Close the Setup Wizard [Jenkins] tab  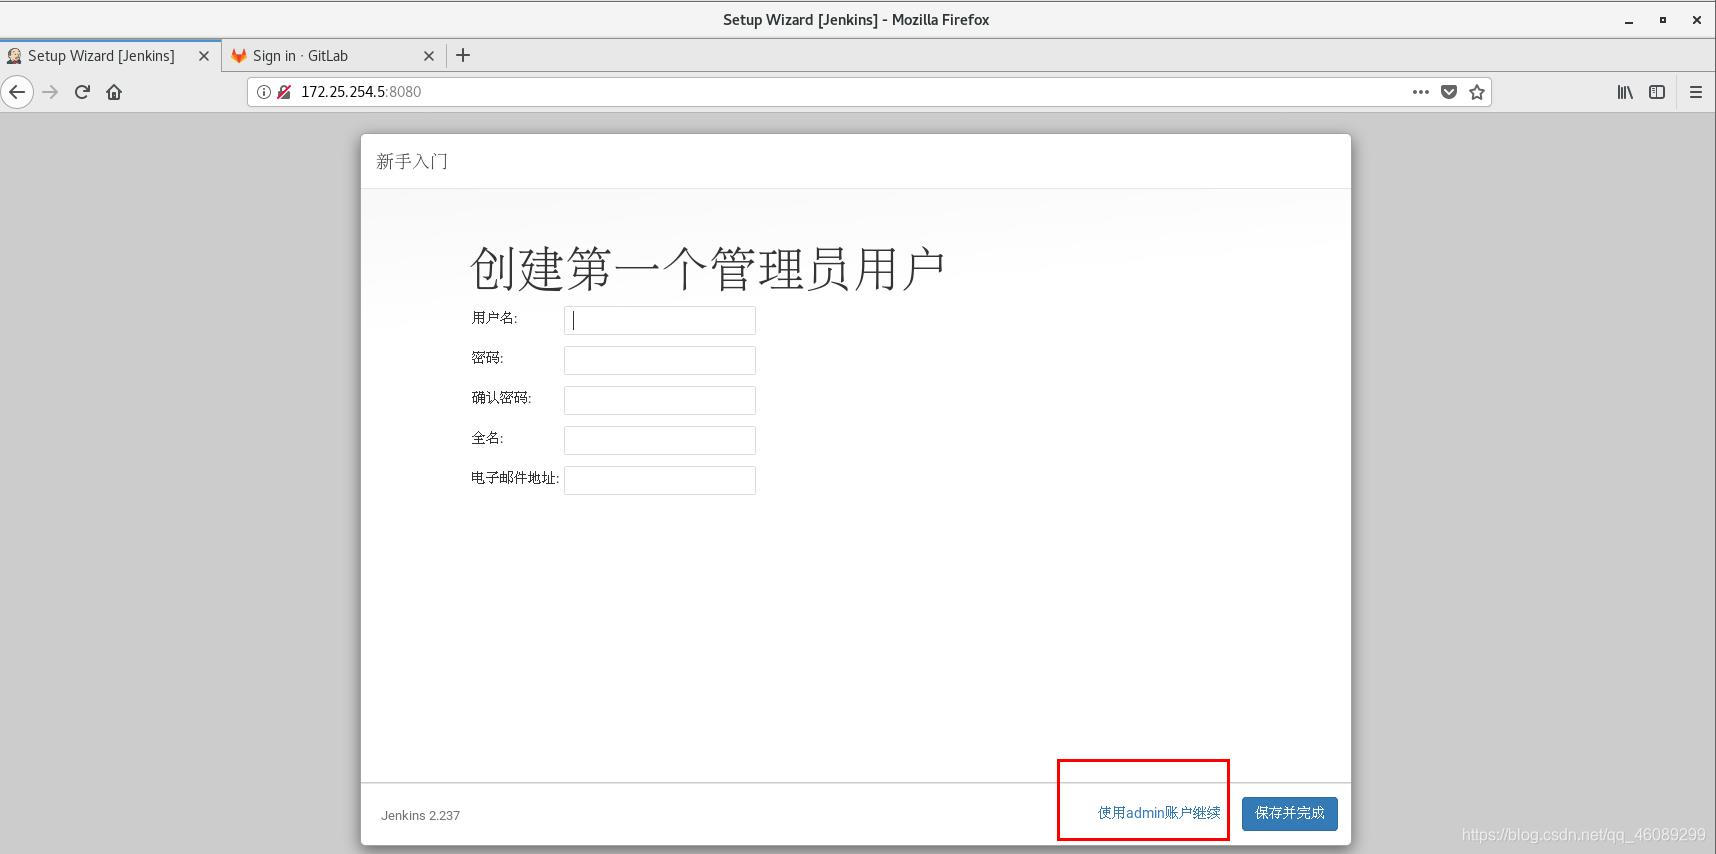click(204, 56)
